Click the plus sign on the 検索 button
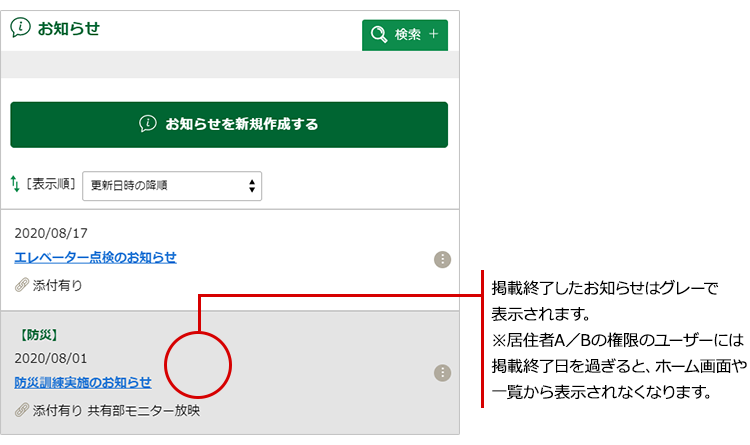750x445 pixels. click(x=433, y=35)
